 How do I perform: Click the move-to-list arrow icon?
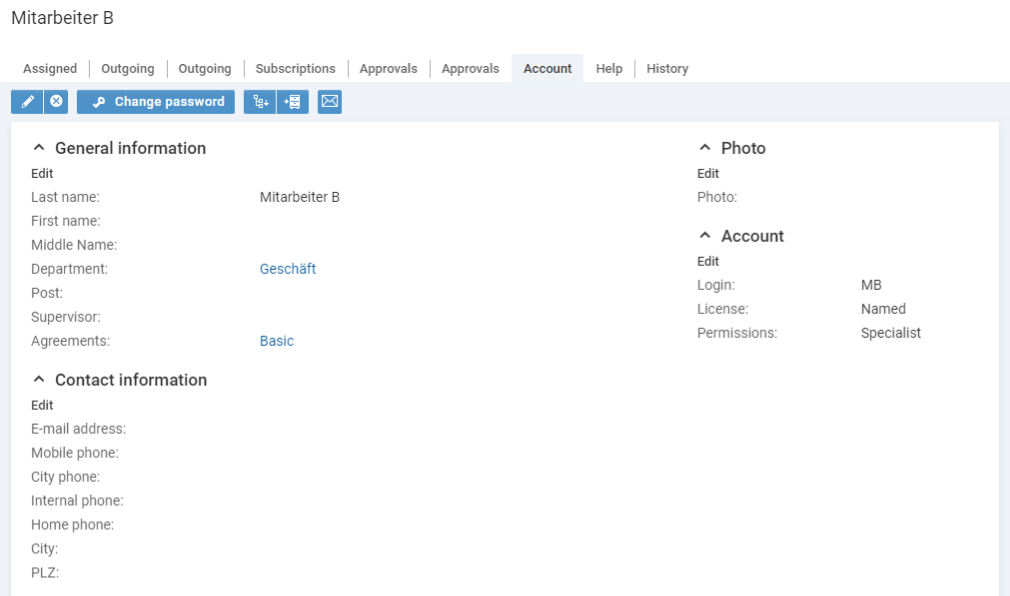point(293,102)
